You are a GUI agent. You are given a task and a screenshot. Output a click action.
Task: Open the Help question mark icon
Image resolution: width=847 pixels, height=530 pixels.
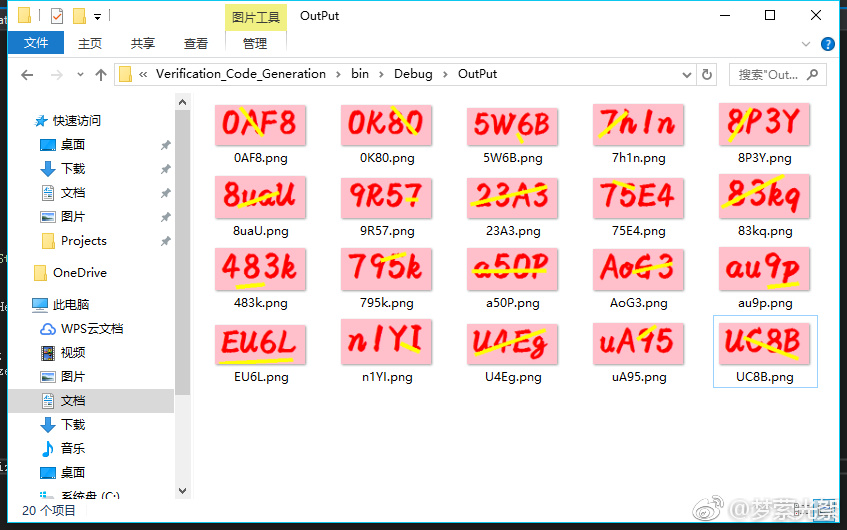click(x=827, y=44)
